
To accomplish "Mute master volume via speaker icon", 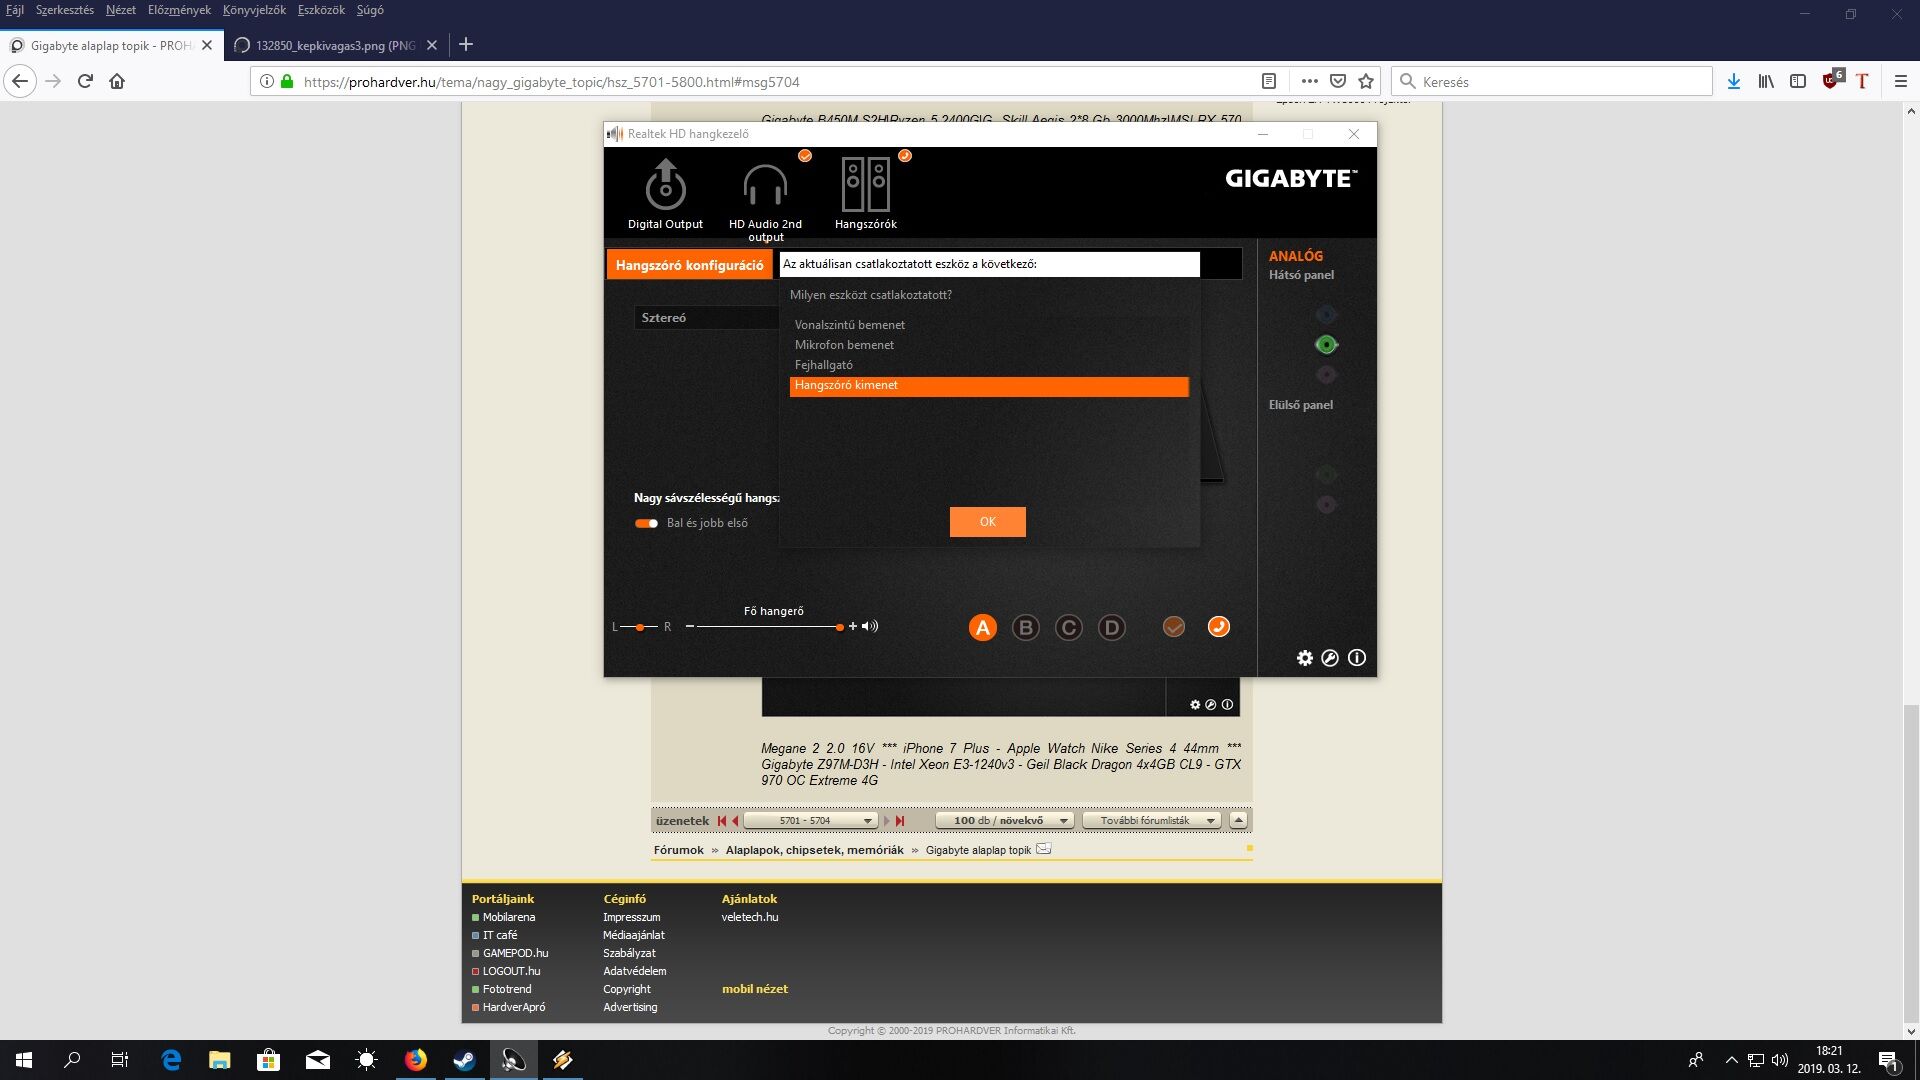I will (x=870, y=627).
